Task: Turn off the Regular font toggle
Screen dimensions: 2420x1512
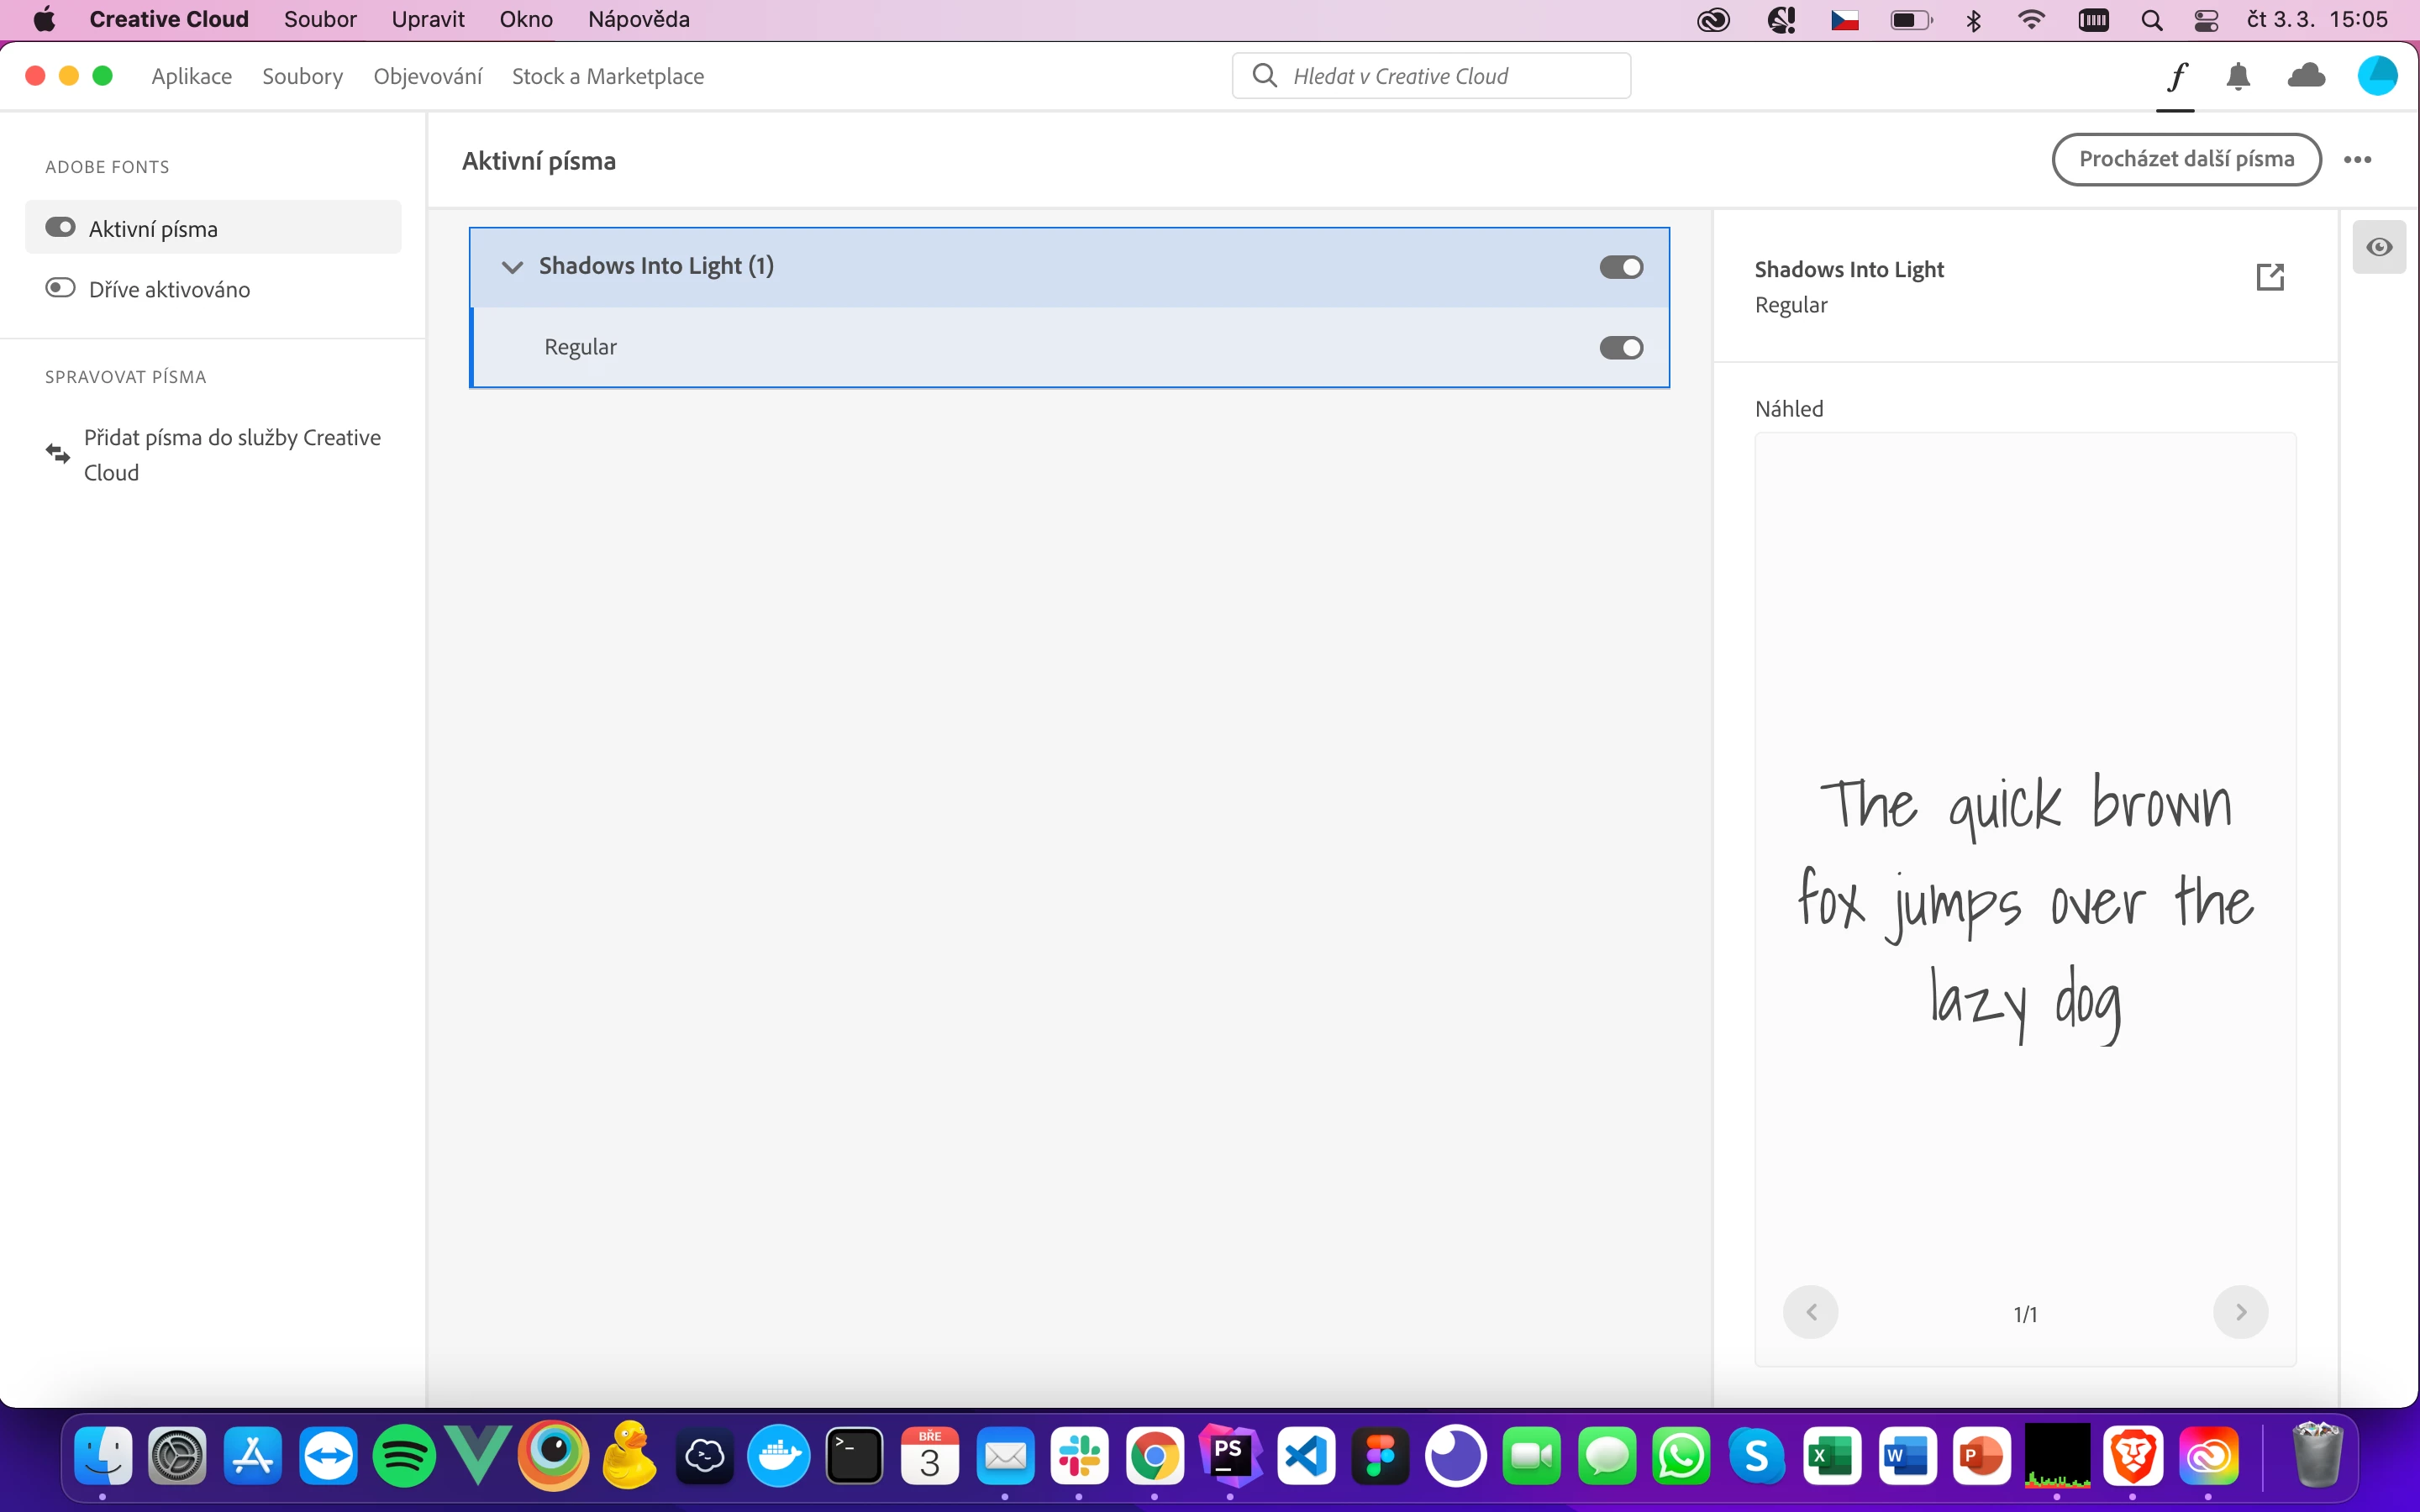Action: (1621, 348)
